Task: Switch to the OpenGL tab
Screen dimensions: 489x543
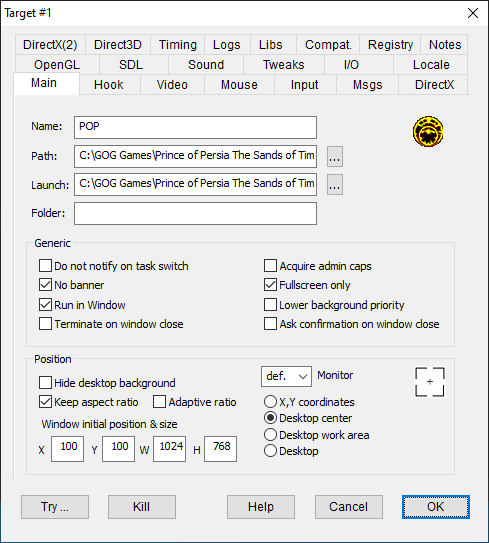Action: (x=57, y=65)
